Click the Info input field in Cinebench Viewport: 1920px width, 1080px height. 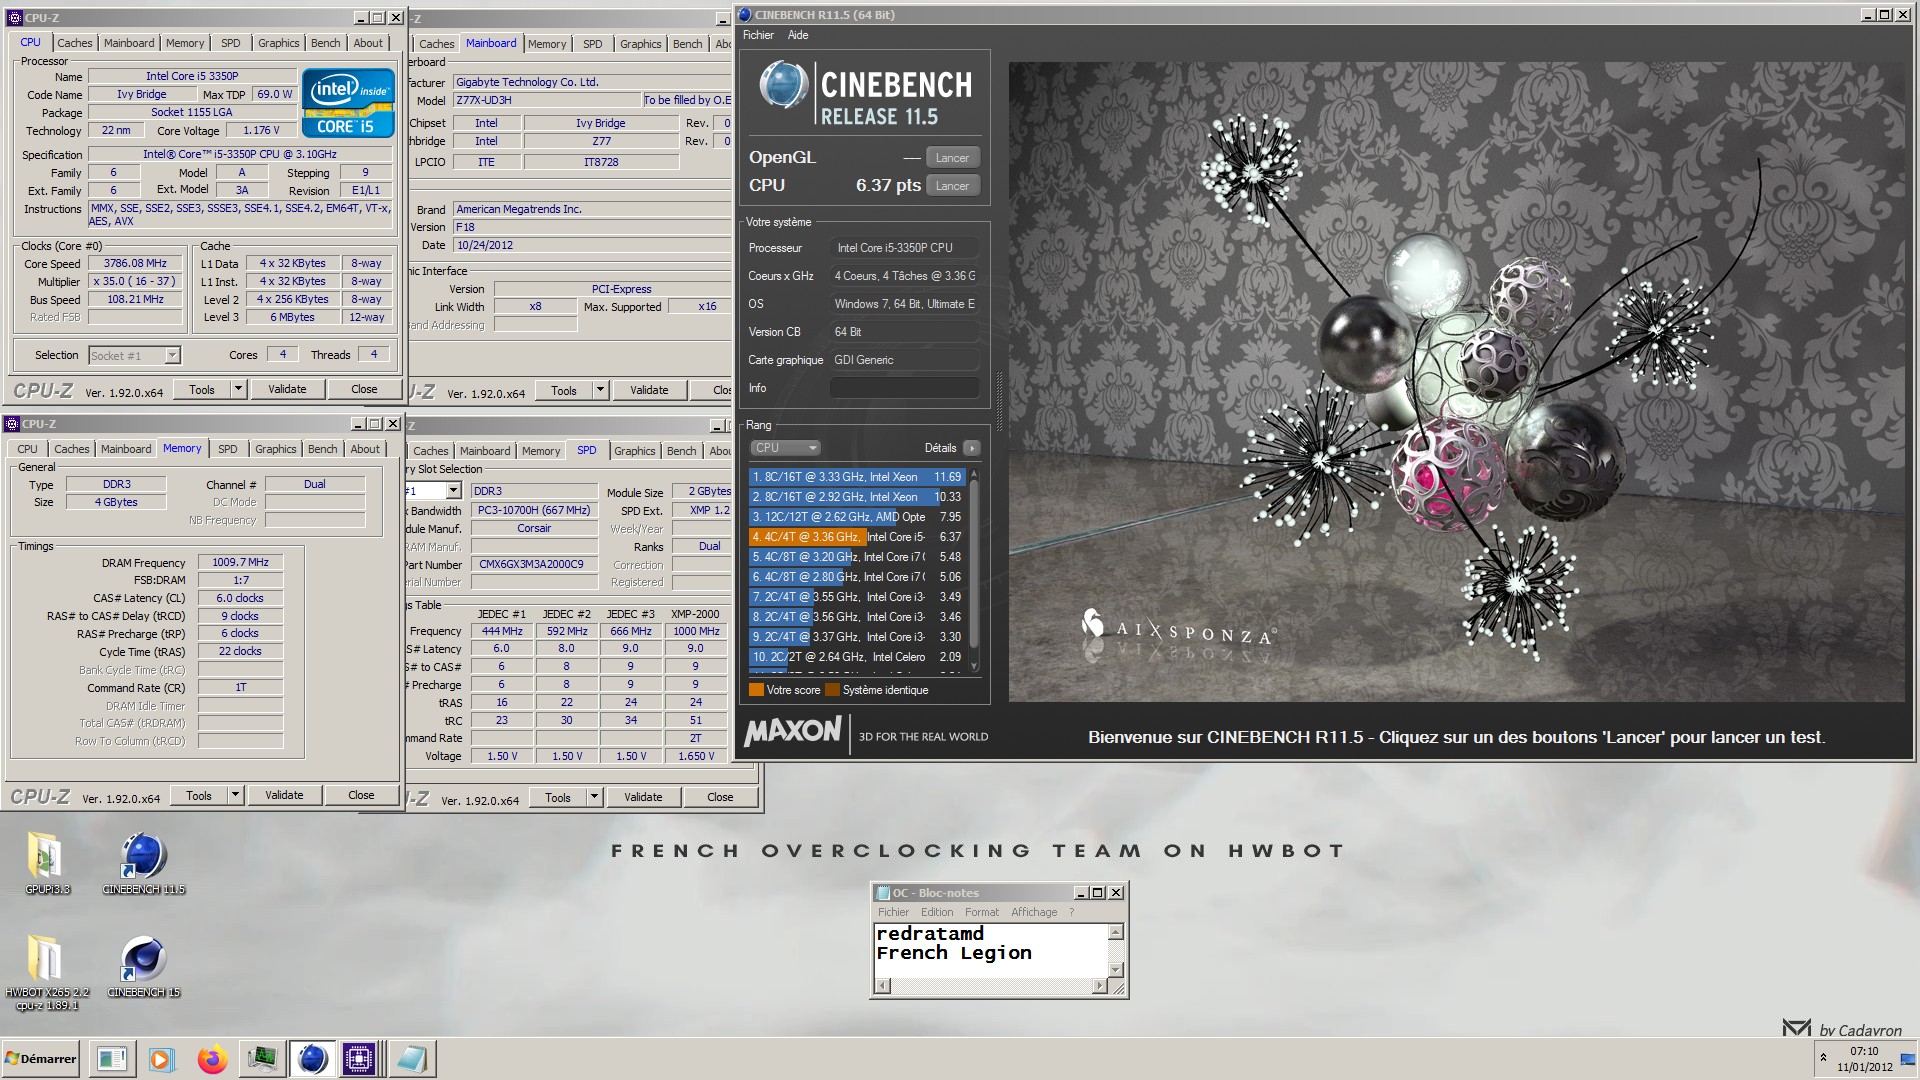[x=904, y=388]
